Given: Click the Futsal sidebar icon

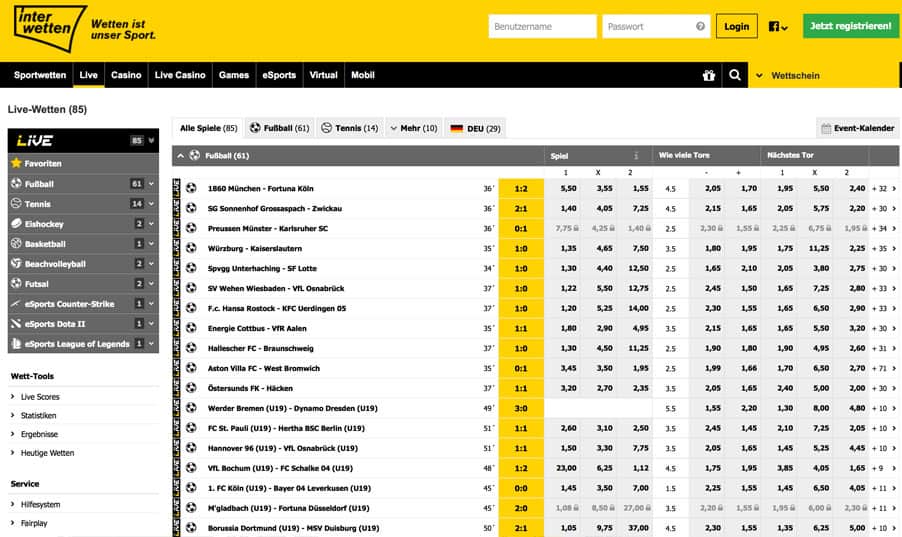Looking at the screenshot, I should [16, 284].
